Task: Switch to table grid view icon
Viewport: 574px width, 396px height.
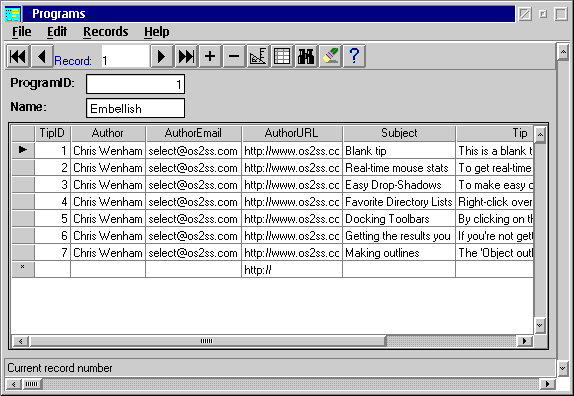Action: pos(282,56)
